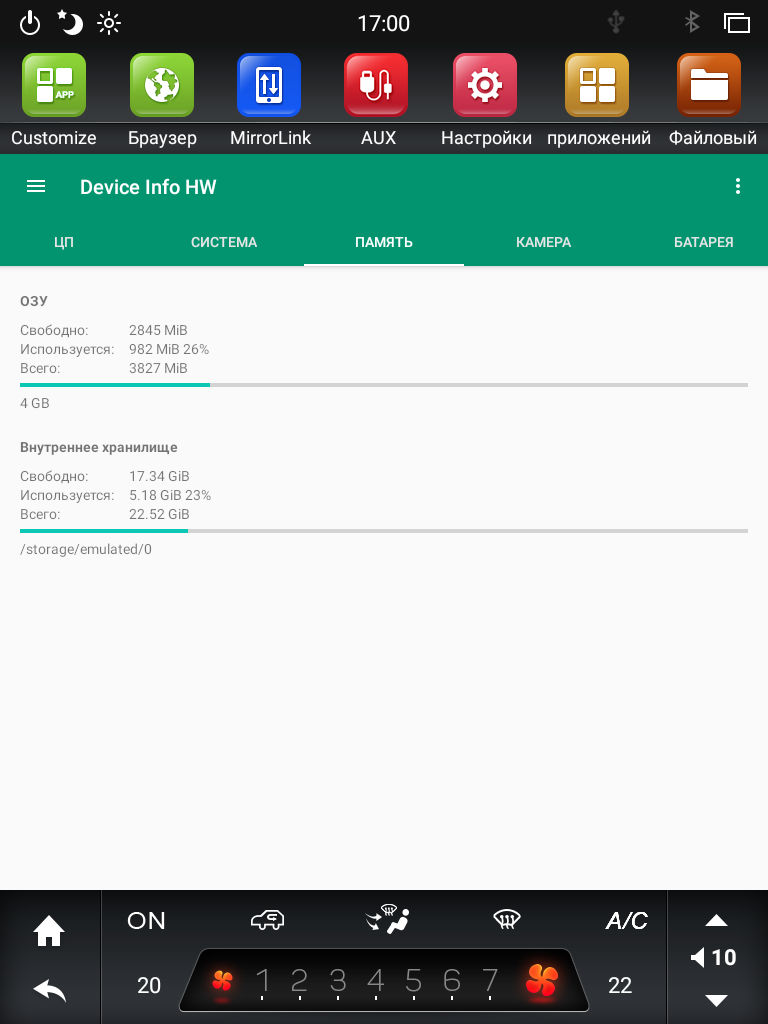Go to the home screen
This screenshot has height=1024, width=768.
point(49,931)
